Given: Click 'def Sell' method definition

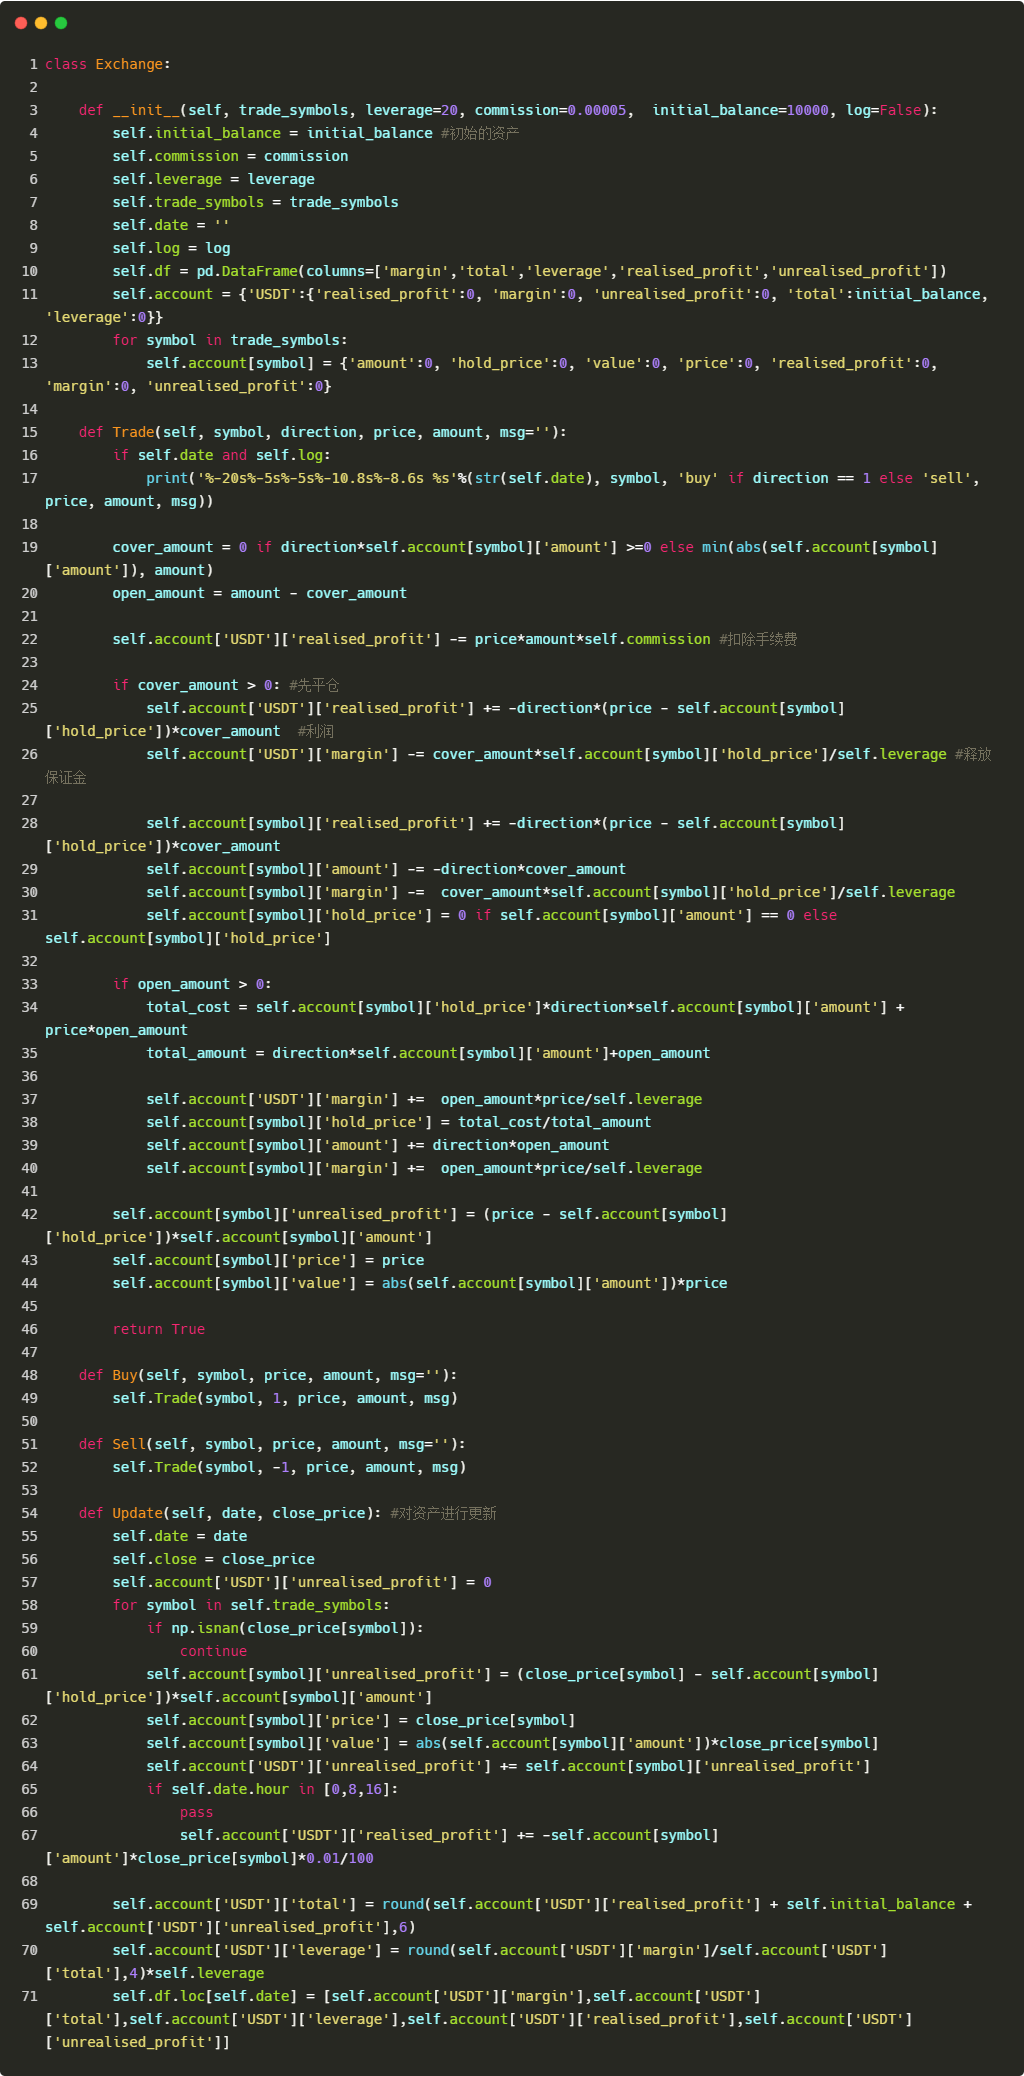Looking at the screenshot, I should click(x=112, y=1444).
